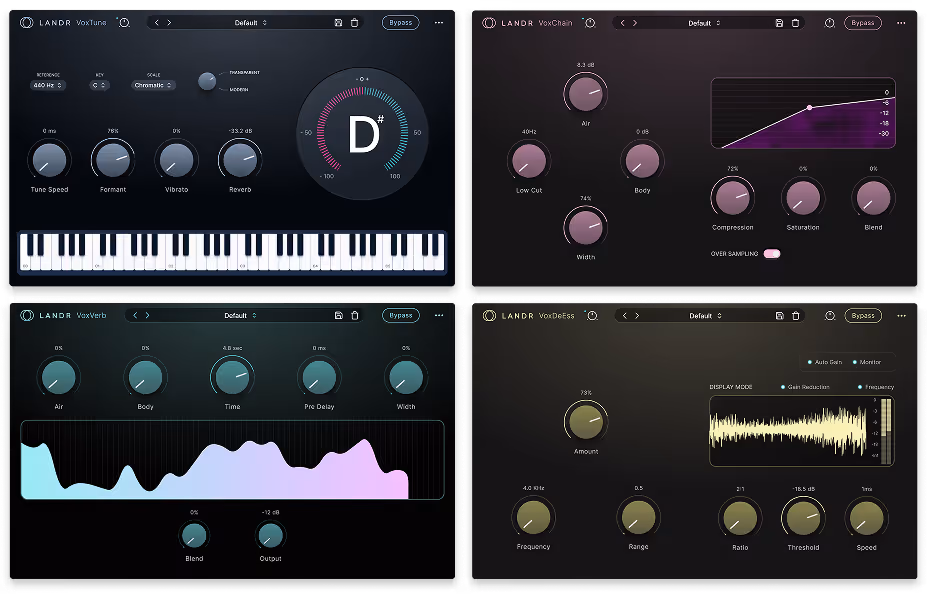Open the three-dot menu in VoxTune
Image resolution: width=927 pixels, height=594 pixels.
tap(439, 22)
